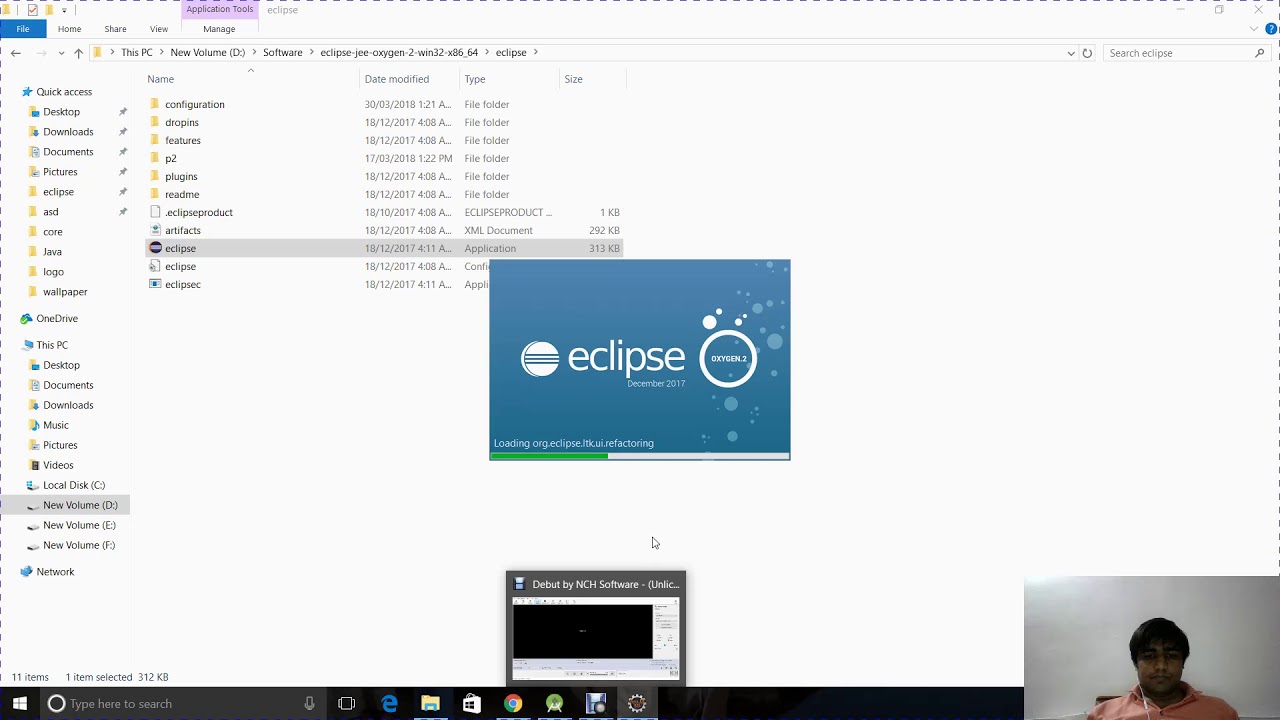Screen dimensions: 1280x720
Task: Select the configuration folder
Action: 194,104
